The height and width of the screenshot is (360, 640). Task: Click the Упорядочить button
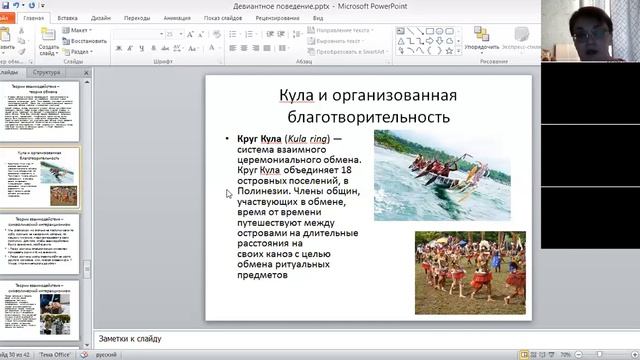click(482, 40)
